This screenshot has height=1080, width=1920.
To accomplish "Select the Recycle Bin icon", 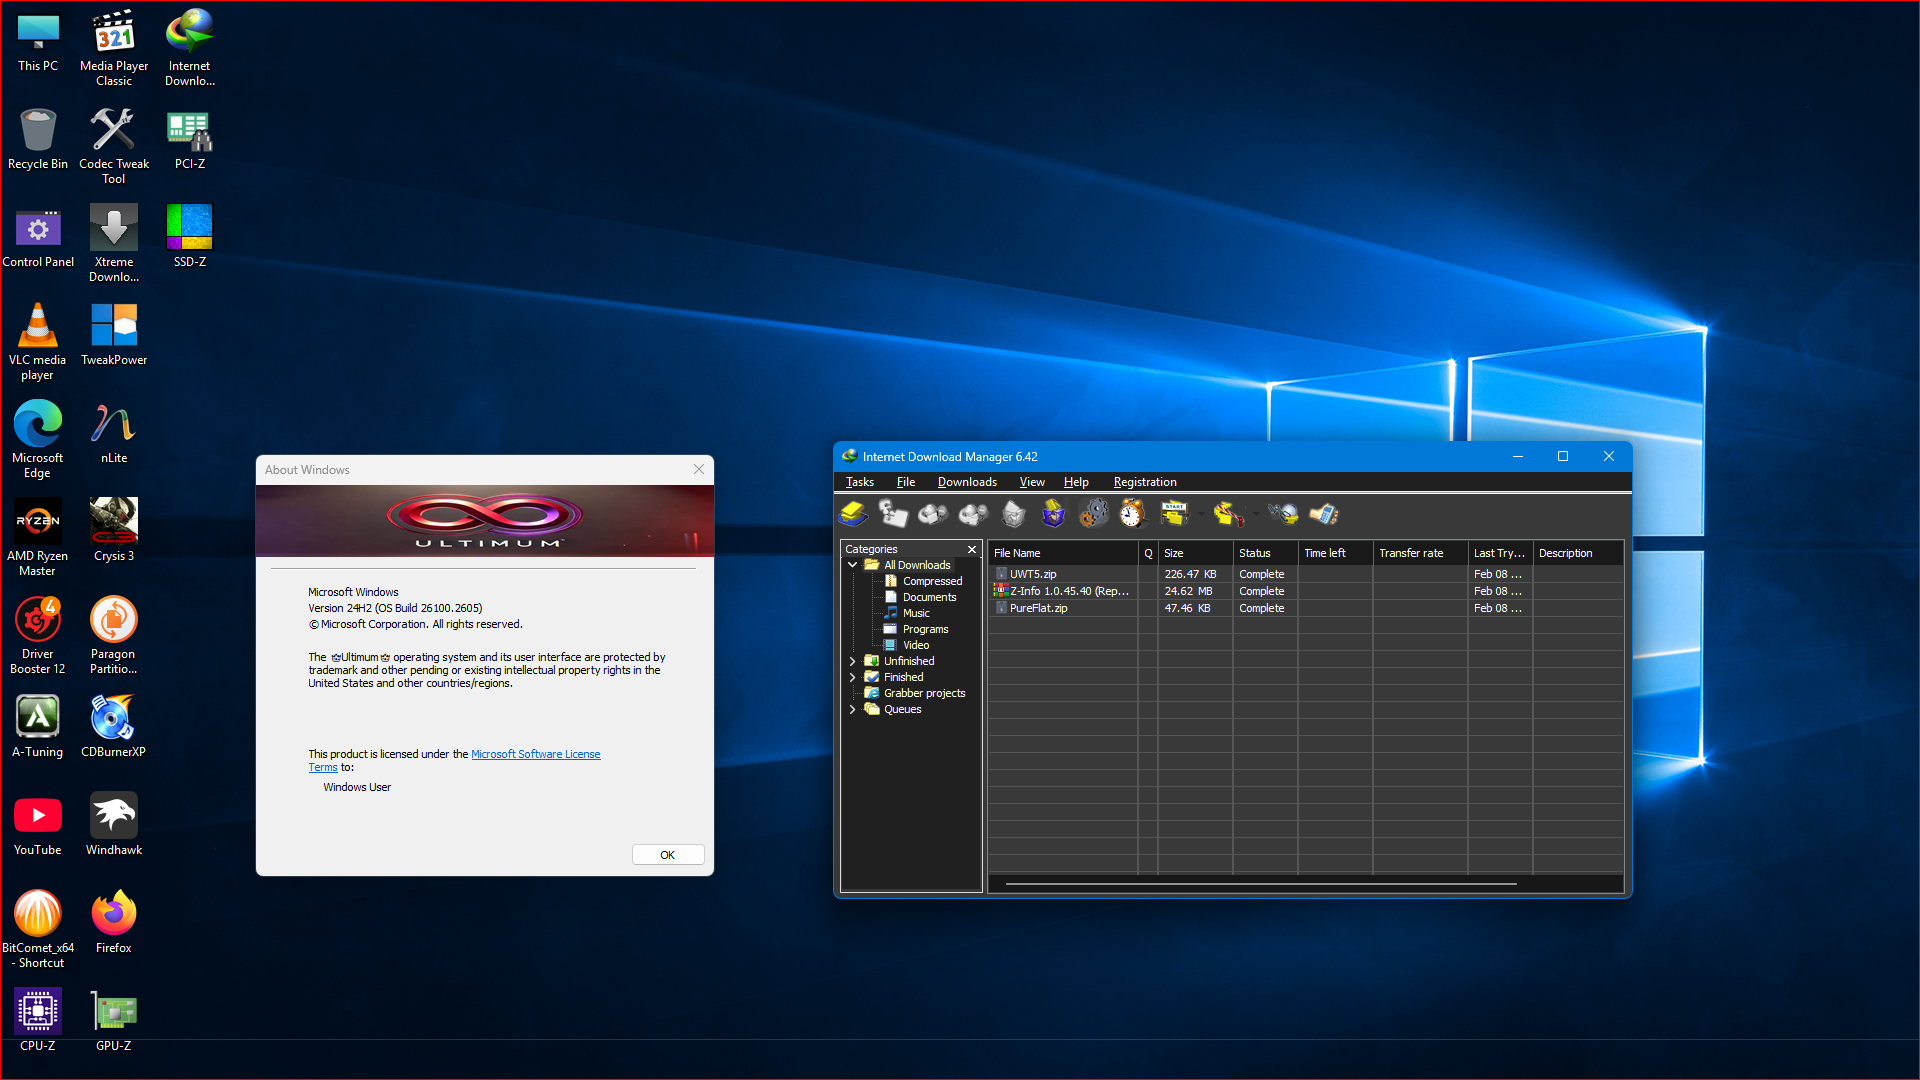I will point(38,139).
